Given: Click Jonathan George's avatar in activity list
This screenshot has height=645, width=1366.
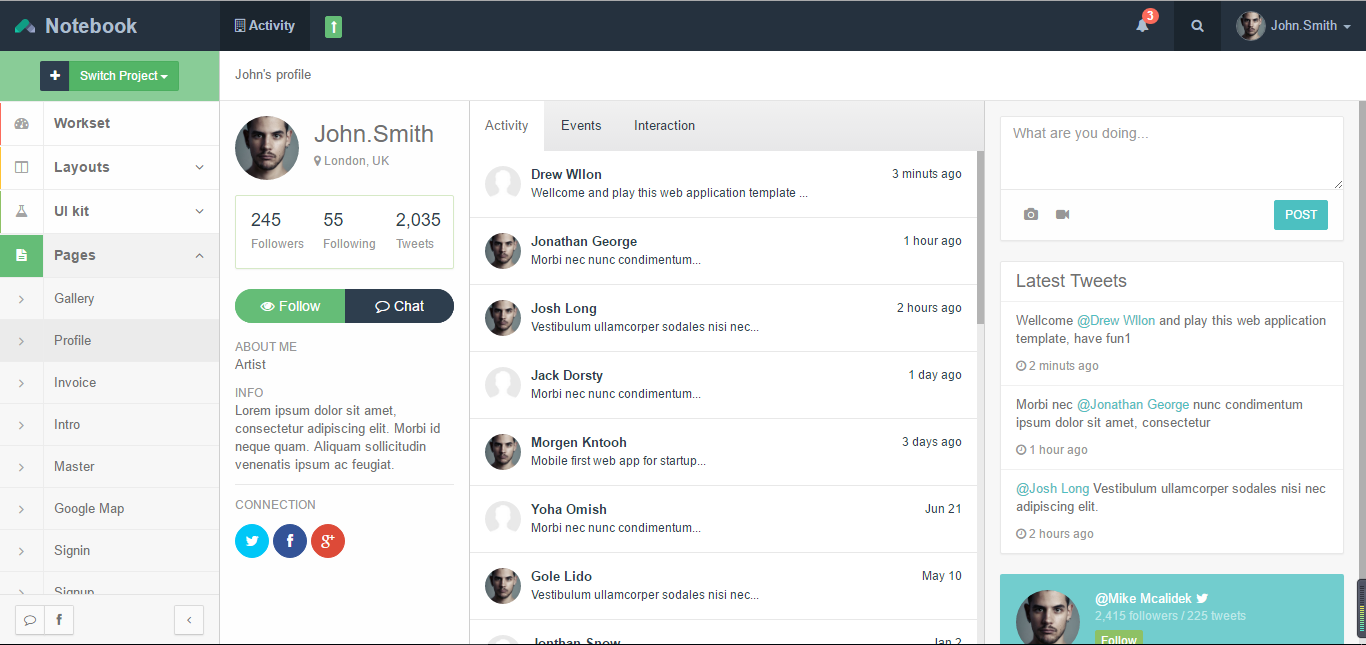Looking at the screenshot, I should click(503, 251).
